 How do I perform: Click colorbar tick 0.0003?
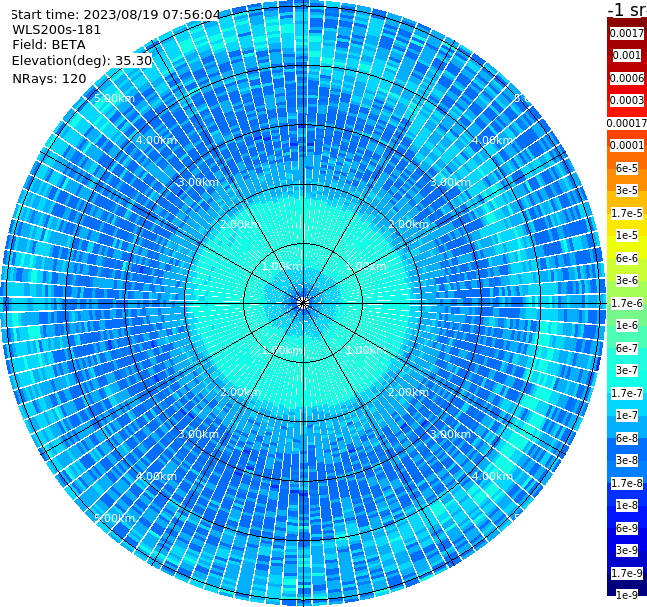click(x=627, y=100)
